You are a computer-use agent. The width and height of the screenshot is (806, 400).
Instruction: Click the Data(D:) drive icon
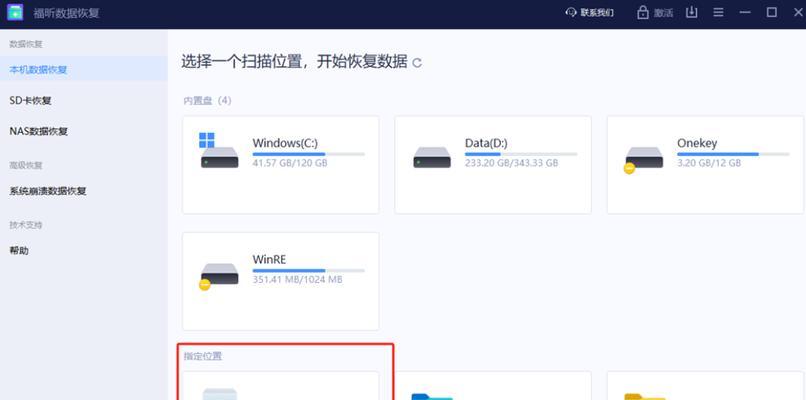[x=432, y=157]
